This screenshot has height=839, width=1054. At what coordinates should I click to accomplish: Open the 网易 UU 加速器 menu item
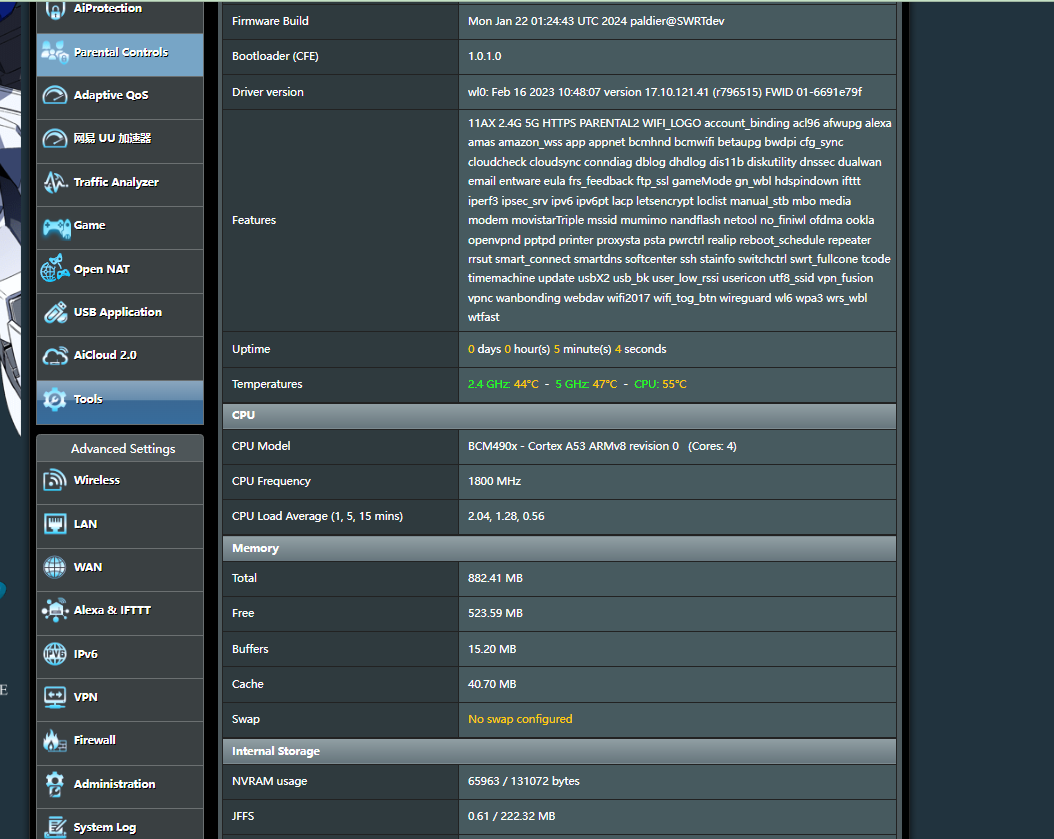[112, 139]
